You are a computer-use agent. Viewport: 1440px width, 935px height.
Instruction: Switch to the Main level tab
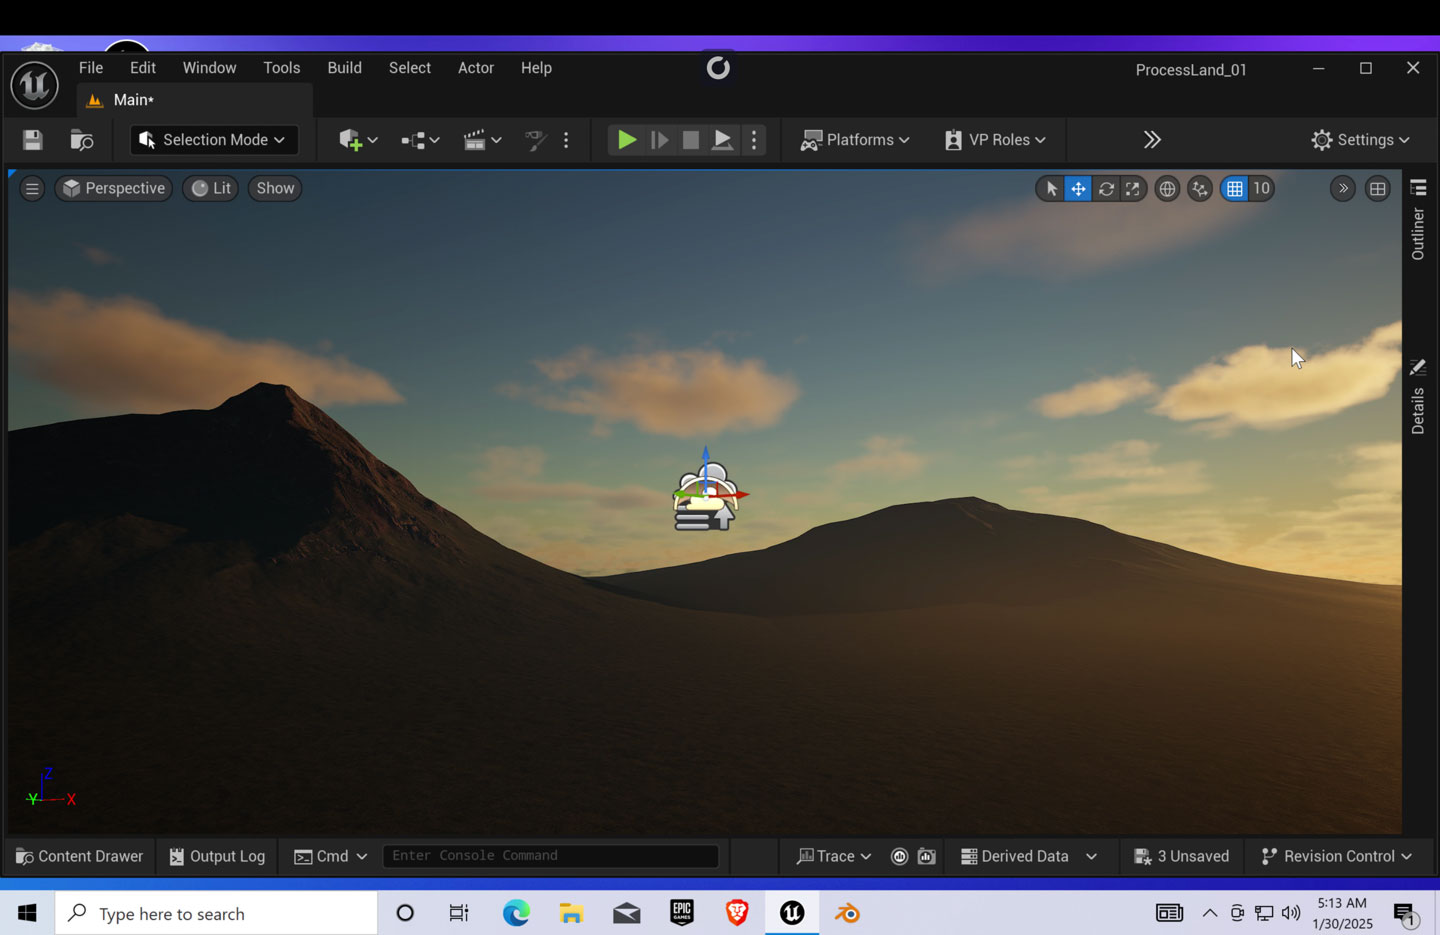pyautogui.click(x=133, y=100)
